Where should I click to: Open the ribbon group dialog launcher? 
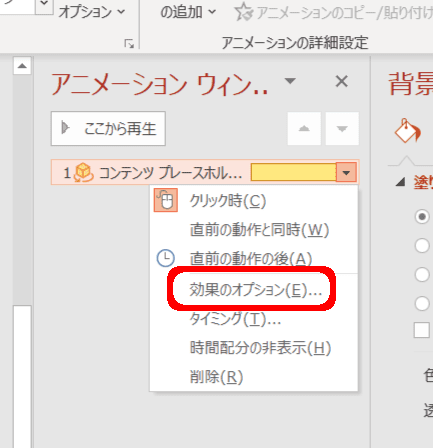129,43
